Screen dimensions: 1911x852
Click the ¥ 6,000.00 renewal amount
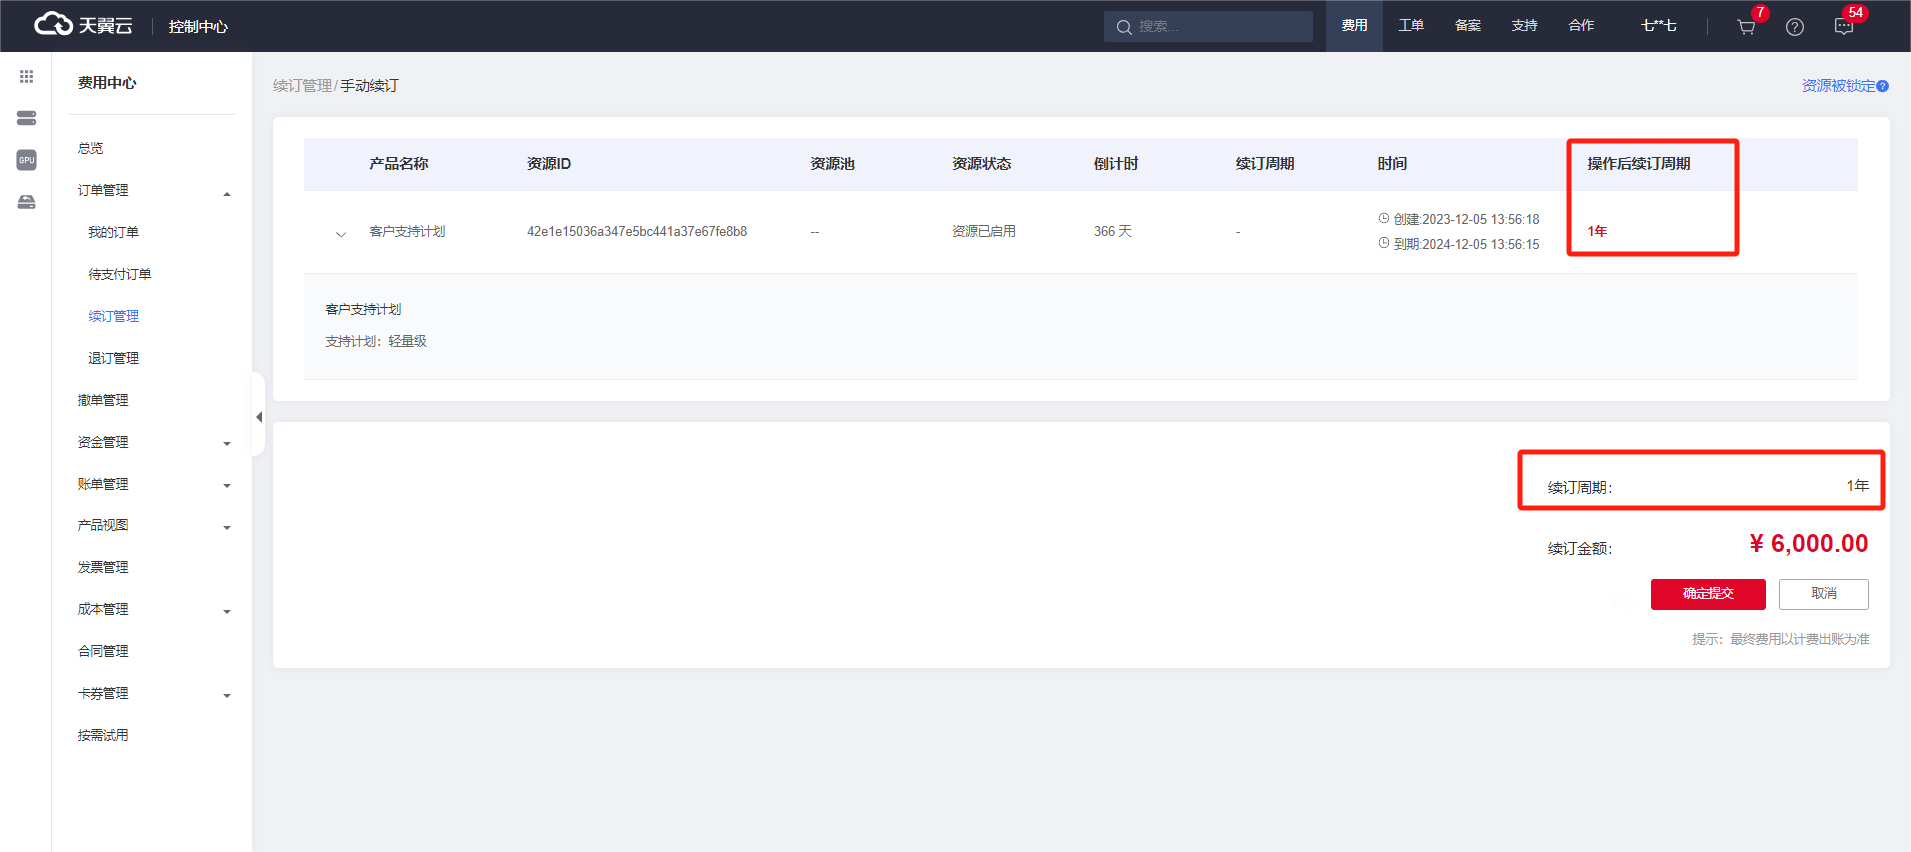tap(1809, 544)
